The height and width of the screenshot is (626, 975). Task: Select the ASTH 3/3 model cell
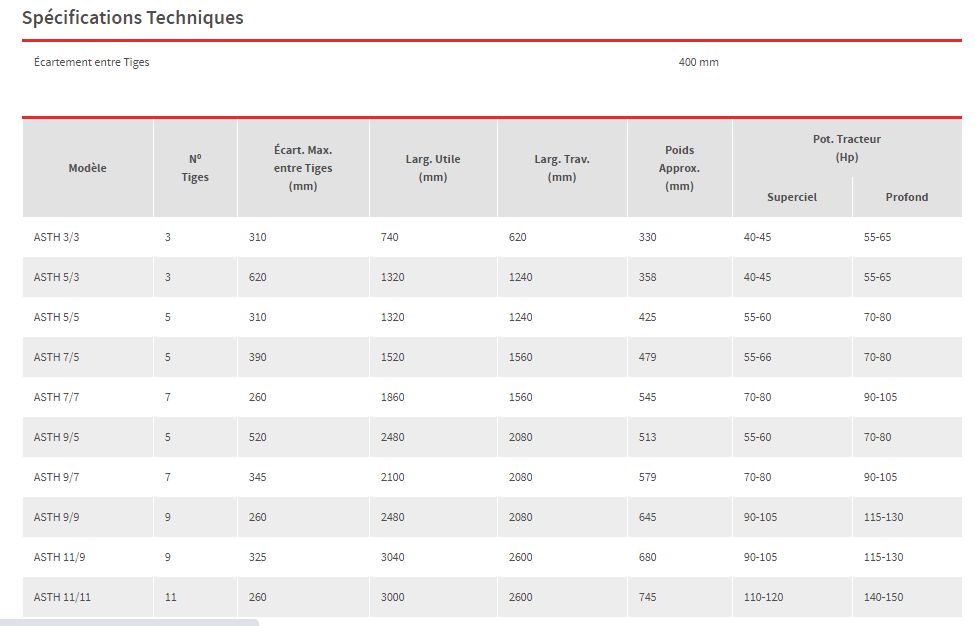(56, 237)
